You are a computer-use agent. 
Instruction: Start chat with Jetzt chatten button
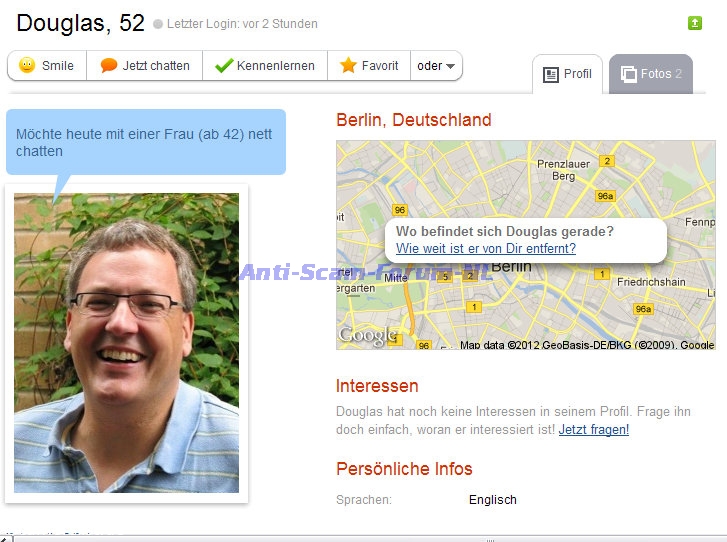click(145, 65)
